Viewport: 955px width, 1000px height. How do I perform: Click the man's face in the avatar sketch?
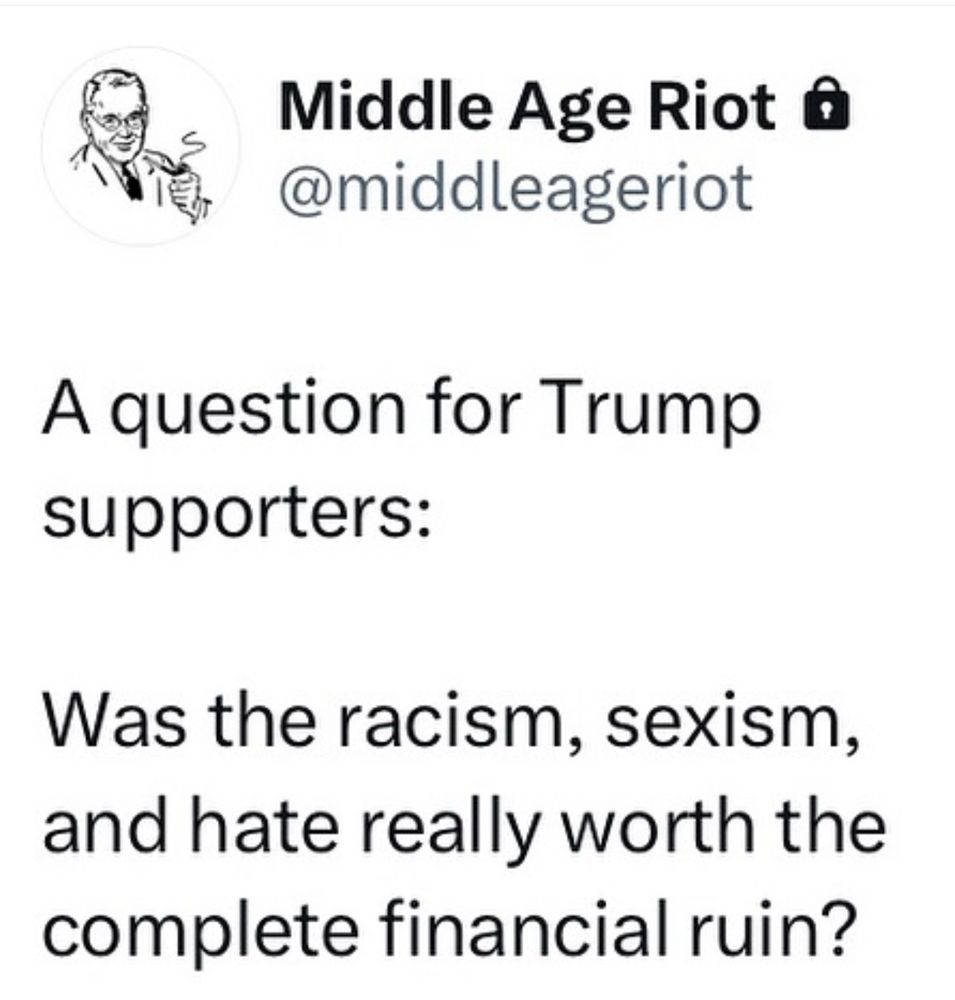pyautogui.click(x=118, y=120)
